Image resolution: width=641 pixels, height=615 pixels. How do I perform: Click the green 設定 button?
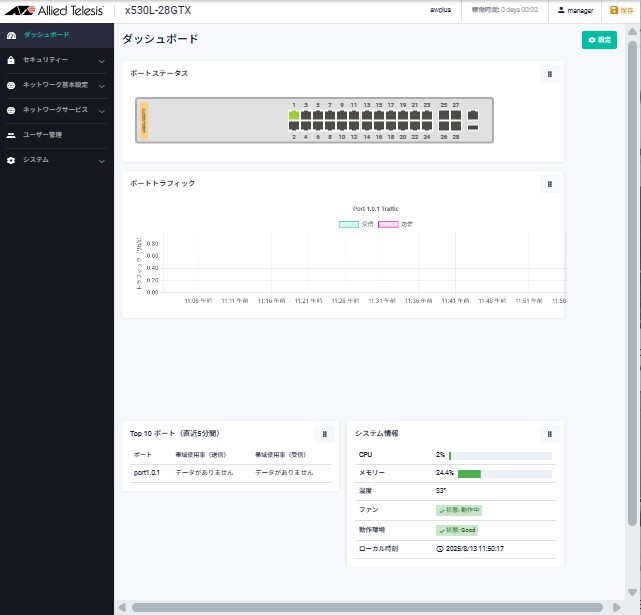point(599,40)
